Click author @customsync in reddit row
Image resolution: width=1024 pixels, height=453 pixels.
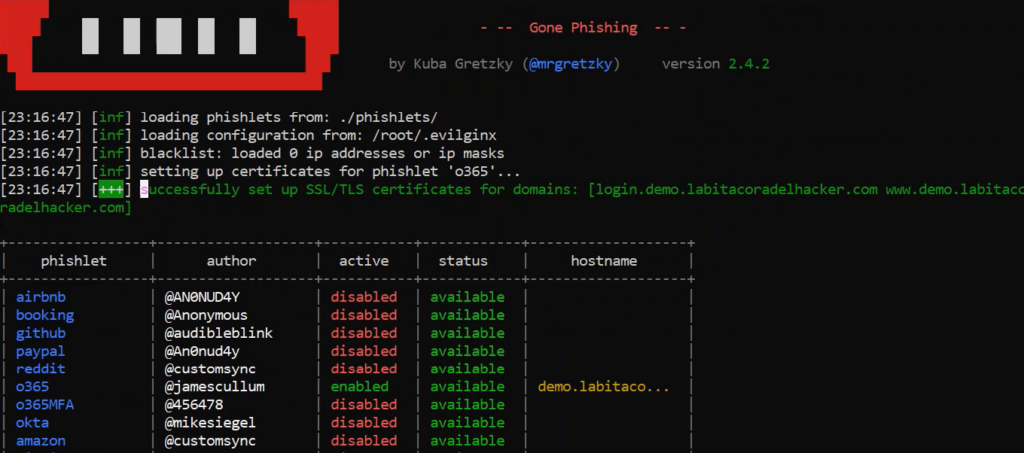point(210,369)
